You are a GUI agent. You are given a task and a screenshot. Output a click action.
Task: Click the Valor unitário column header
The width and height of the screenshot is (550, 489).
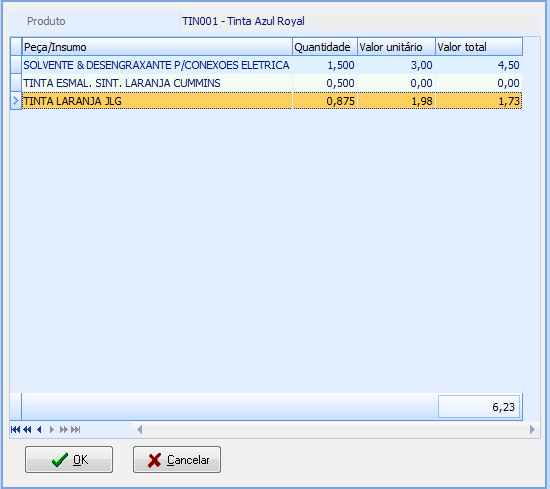click(x=396, y=47)
